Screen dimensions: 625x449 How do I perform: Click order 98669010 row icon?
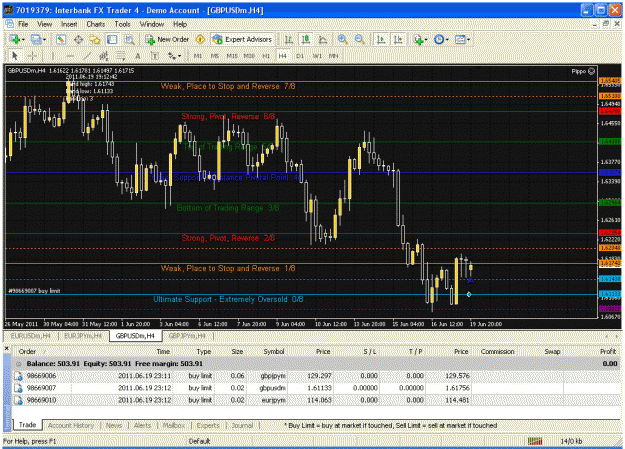[x=18, y=400]
